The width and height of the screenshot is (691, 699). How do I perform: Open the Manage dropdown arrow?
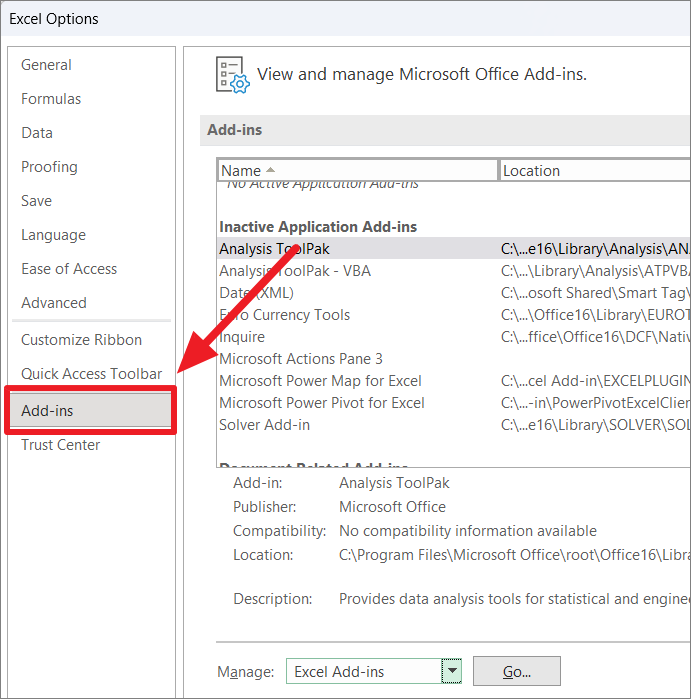[x=452, y=671]
